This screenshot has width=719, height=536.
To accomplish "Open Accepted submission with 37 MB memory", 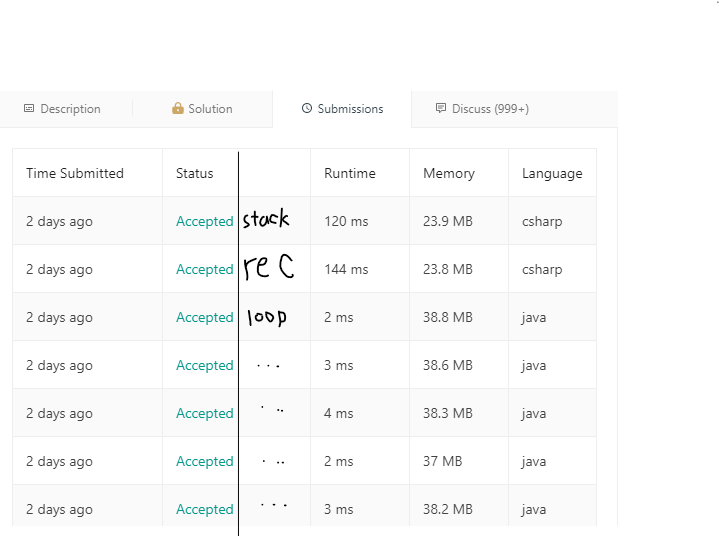I will click(205, 461).
